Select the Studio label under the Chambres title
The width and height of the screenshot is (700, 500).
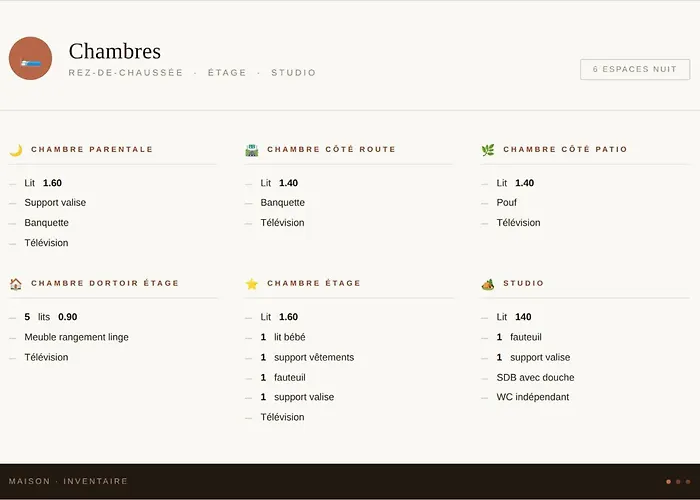(293, 72)
